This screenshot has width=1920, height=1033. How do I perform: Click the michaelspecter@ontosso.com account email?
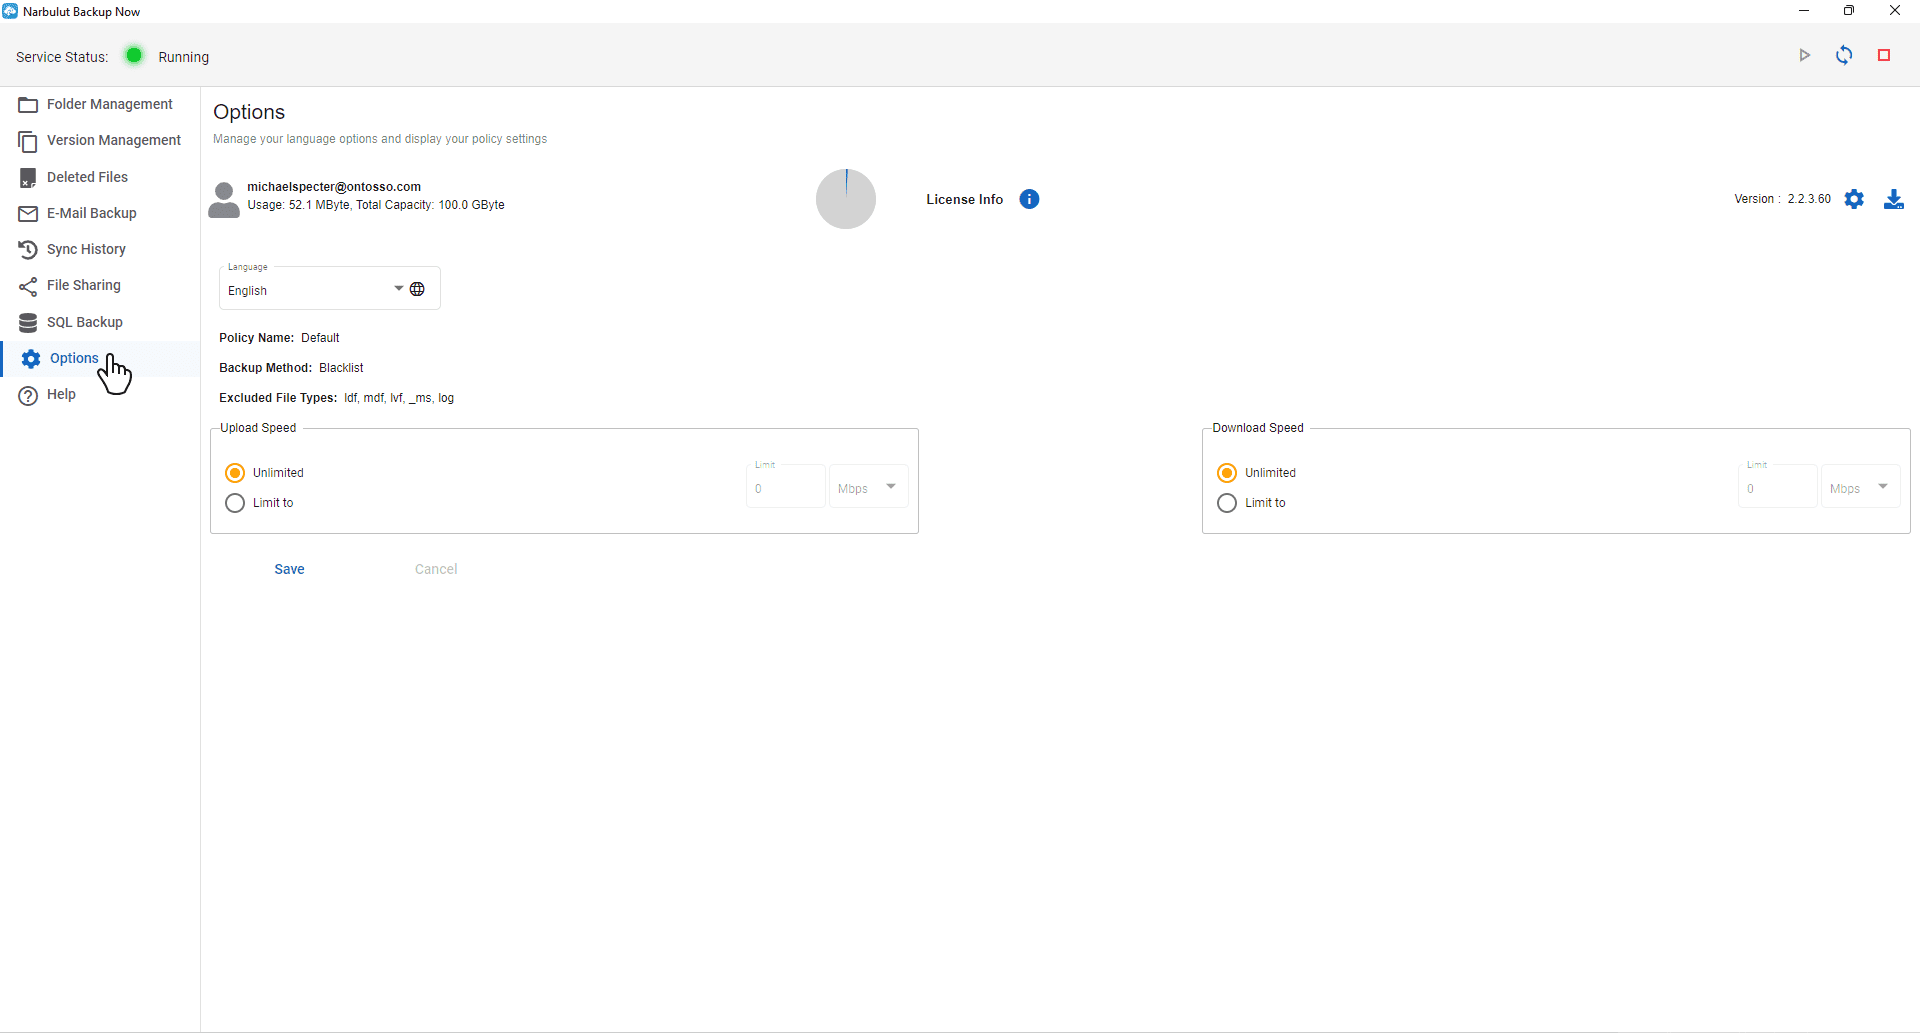pyautogui.click(x=334, y=187)
